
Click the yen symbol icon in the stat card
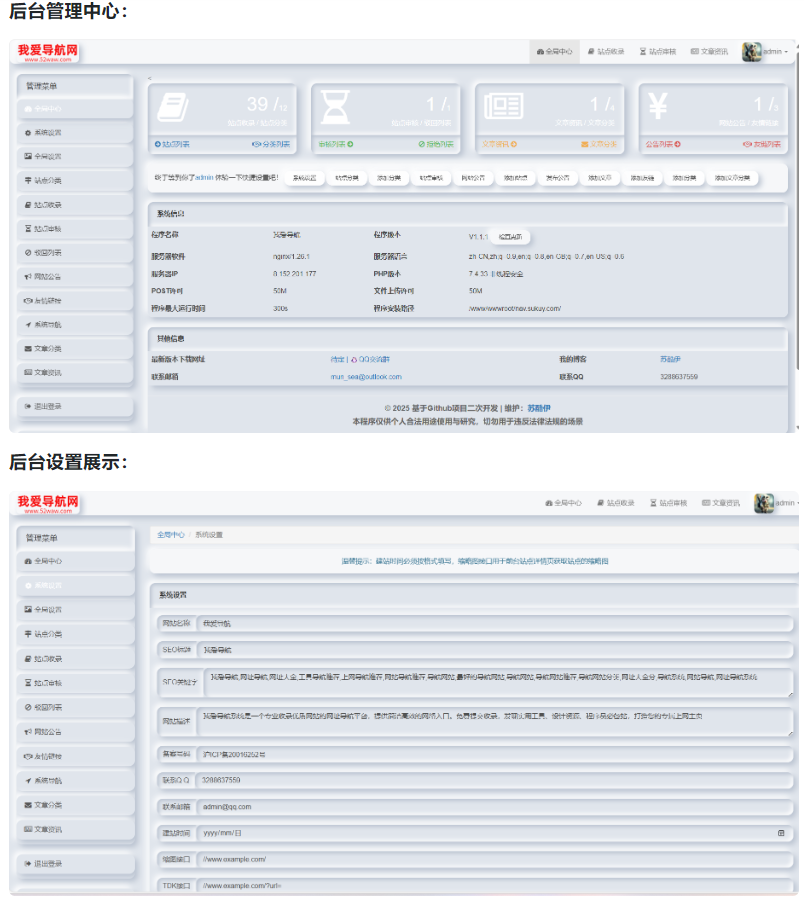[x=658, y=106]
